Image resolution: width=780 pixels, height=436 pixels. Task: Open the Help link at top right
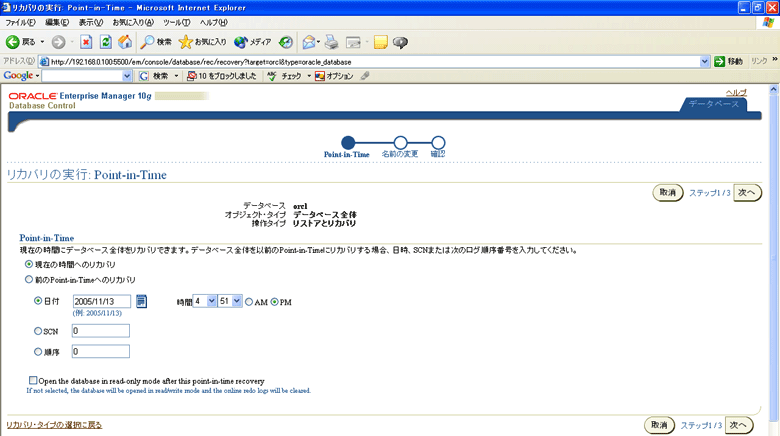(736, 93)
